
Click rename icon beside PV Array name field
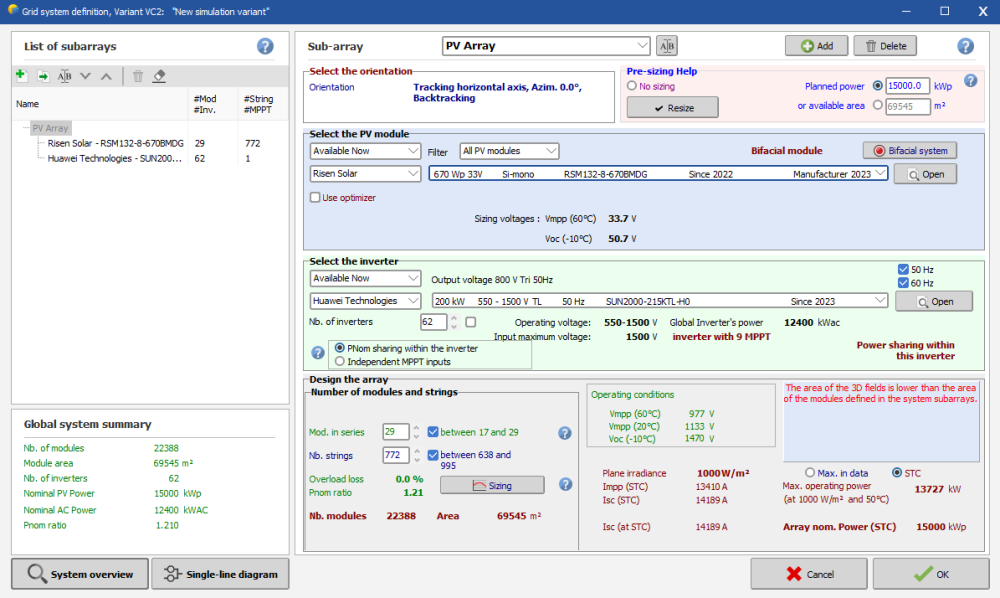click(667, 46)
